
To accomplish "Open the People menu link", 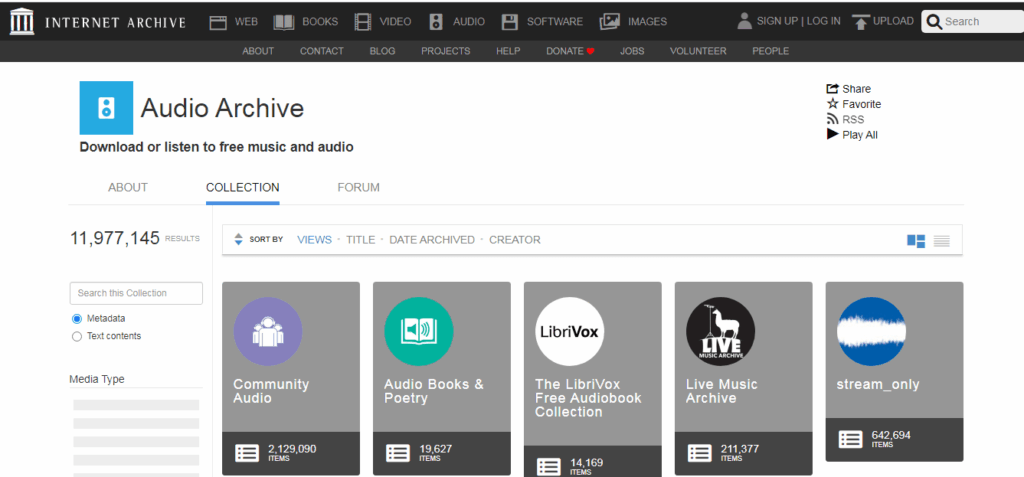I will pos(771,51).
